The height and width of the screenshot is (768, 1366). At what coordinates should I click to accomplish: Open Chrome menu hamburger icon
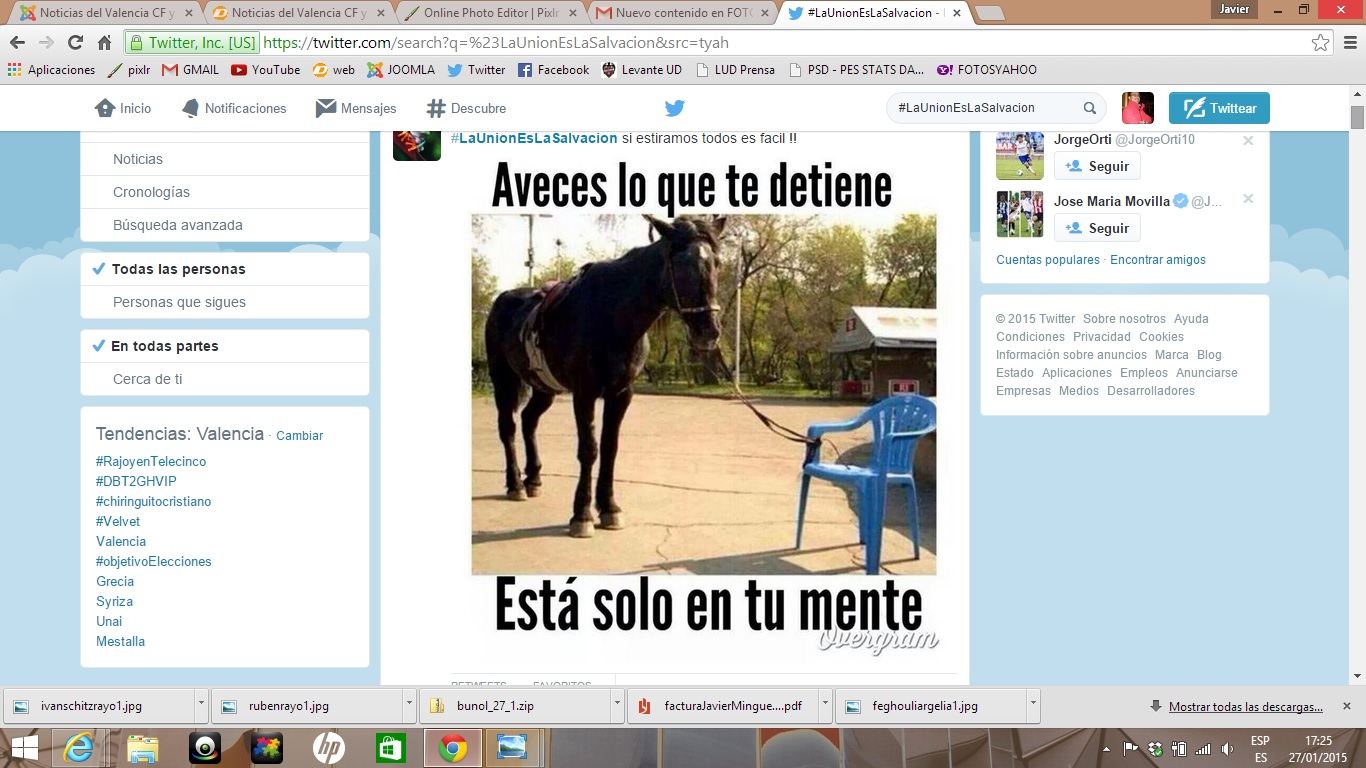[x=1349, y=43]
